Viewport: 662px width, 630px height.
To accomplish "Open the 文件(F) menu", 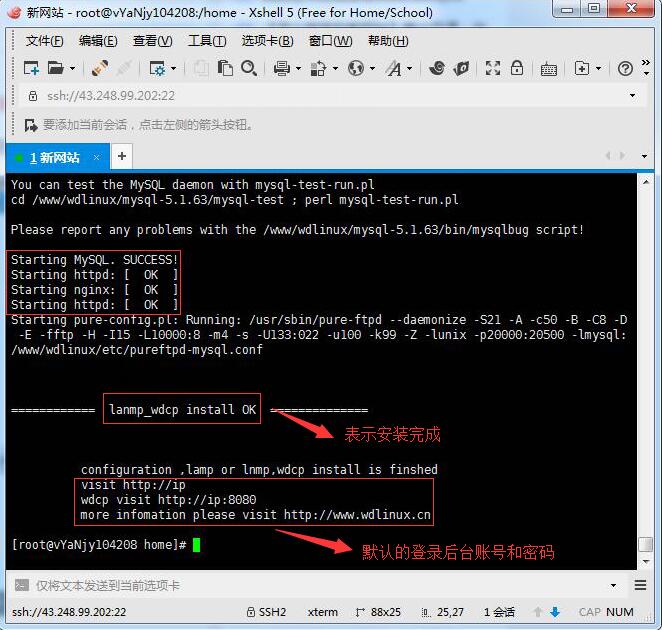I will 44,41.
